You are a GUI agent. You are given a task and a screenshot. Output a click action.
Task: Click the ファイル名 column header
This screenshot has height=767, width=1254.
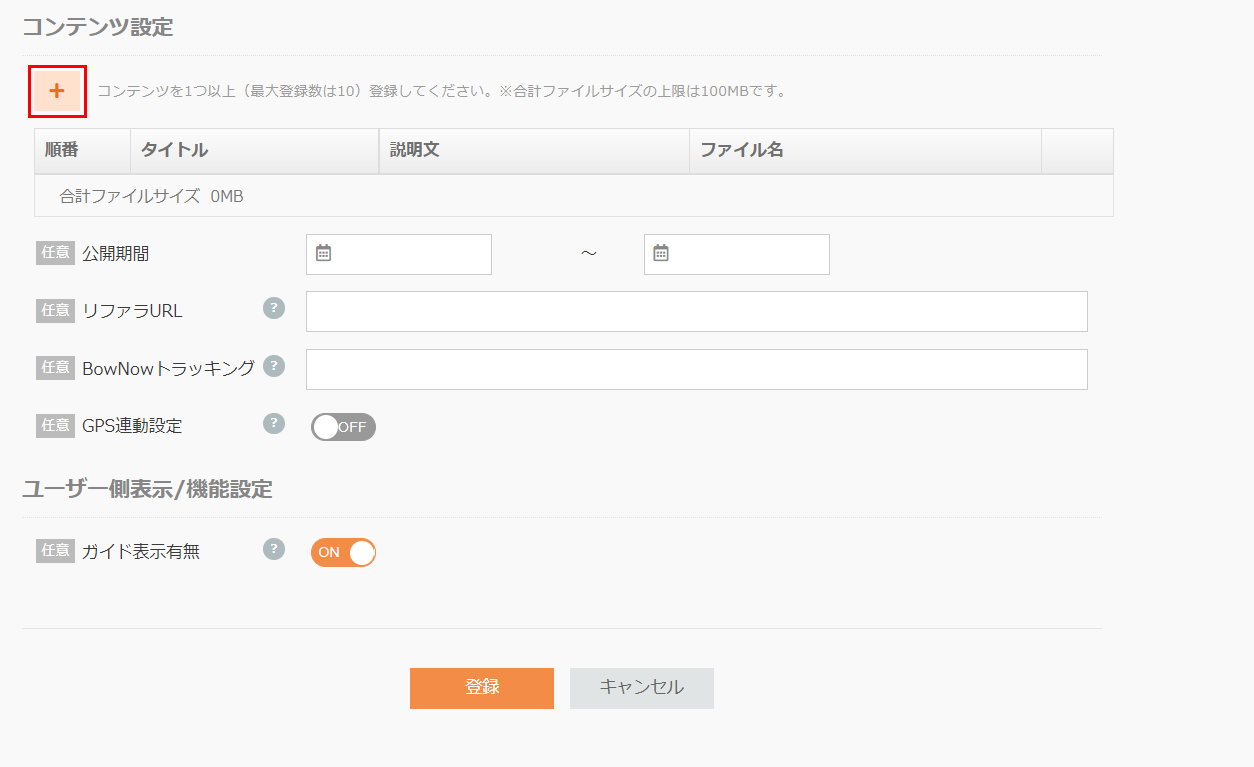[865, 151]
